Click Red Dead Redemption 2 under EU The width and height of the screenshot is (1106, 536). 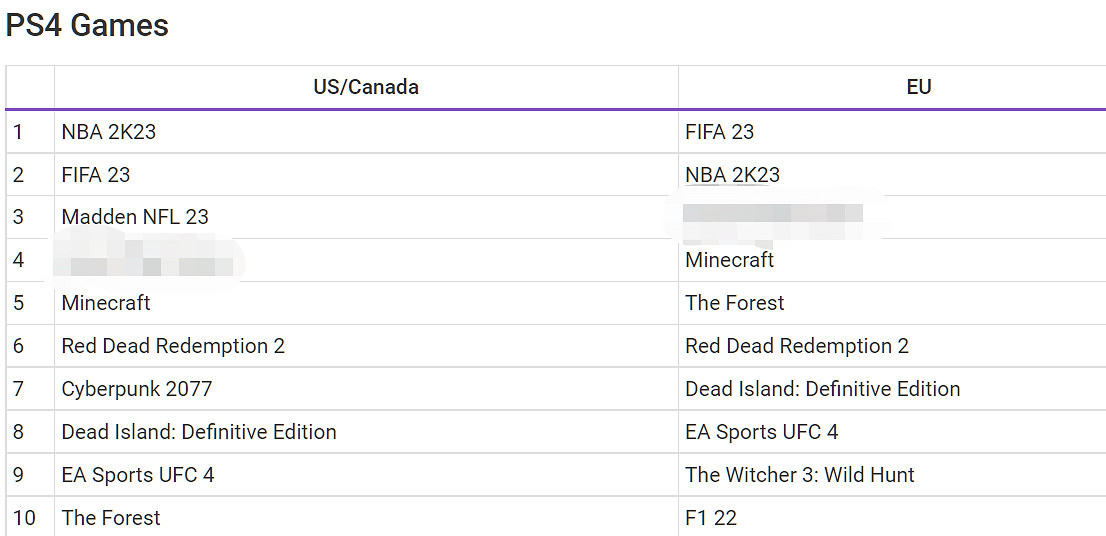(x=797, y=346)
